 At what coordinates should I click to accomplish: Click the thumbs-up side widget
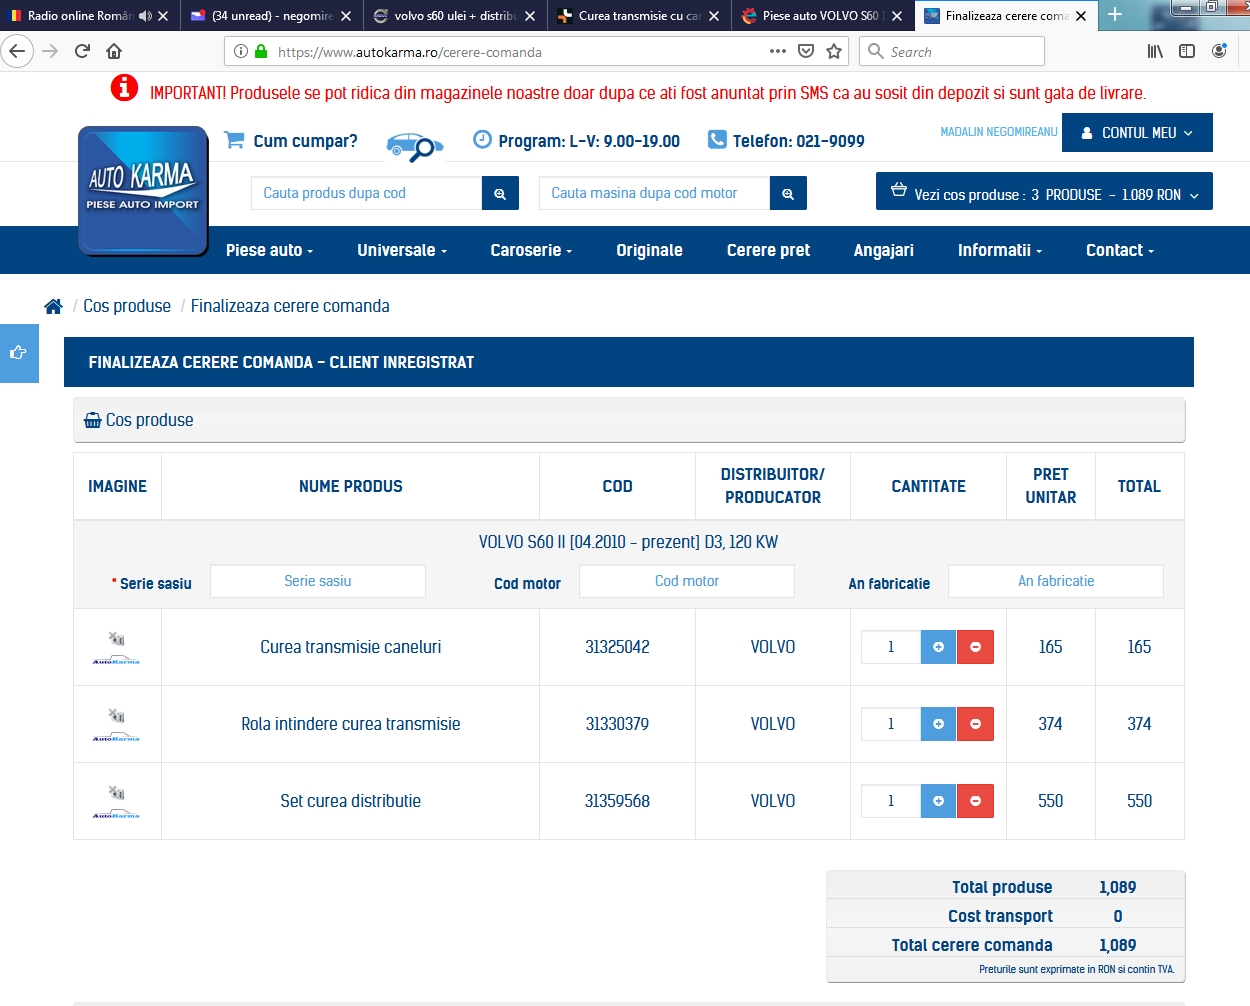(18, 353)
